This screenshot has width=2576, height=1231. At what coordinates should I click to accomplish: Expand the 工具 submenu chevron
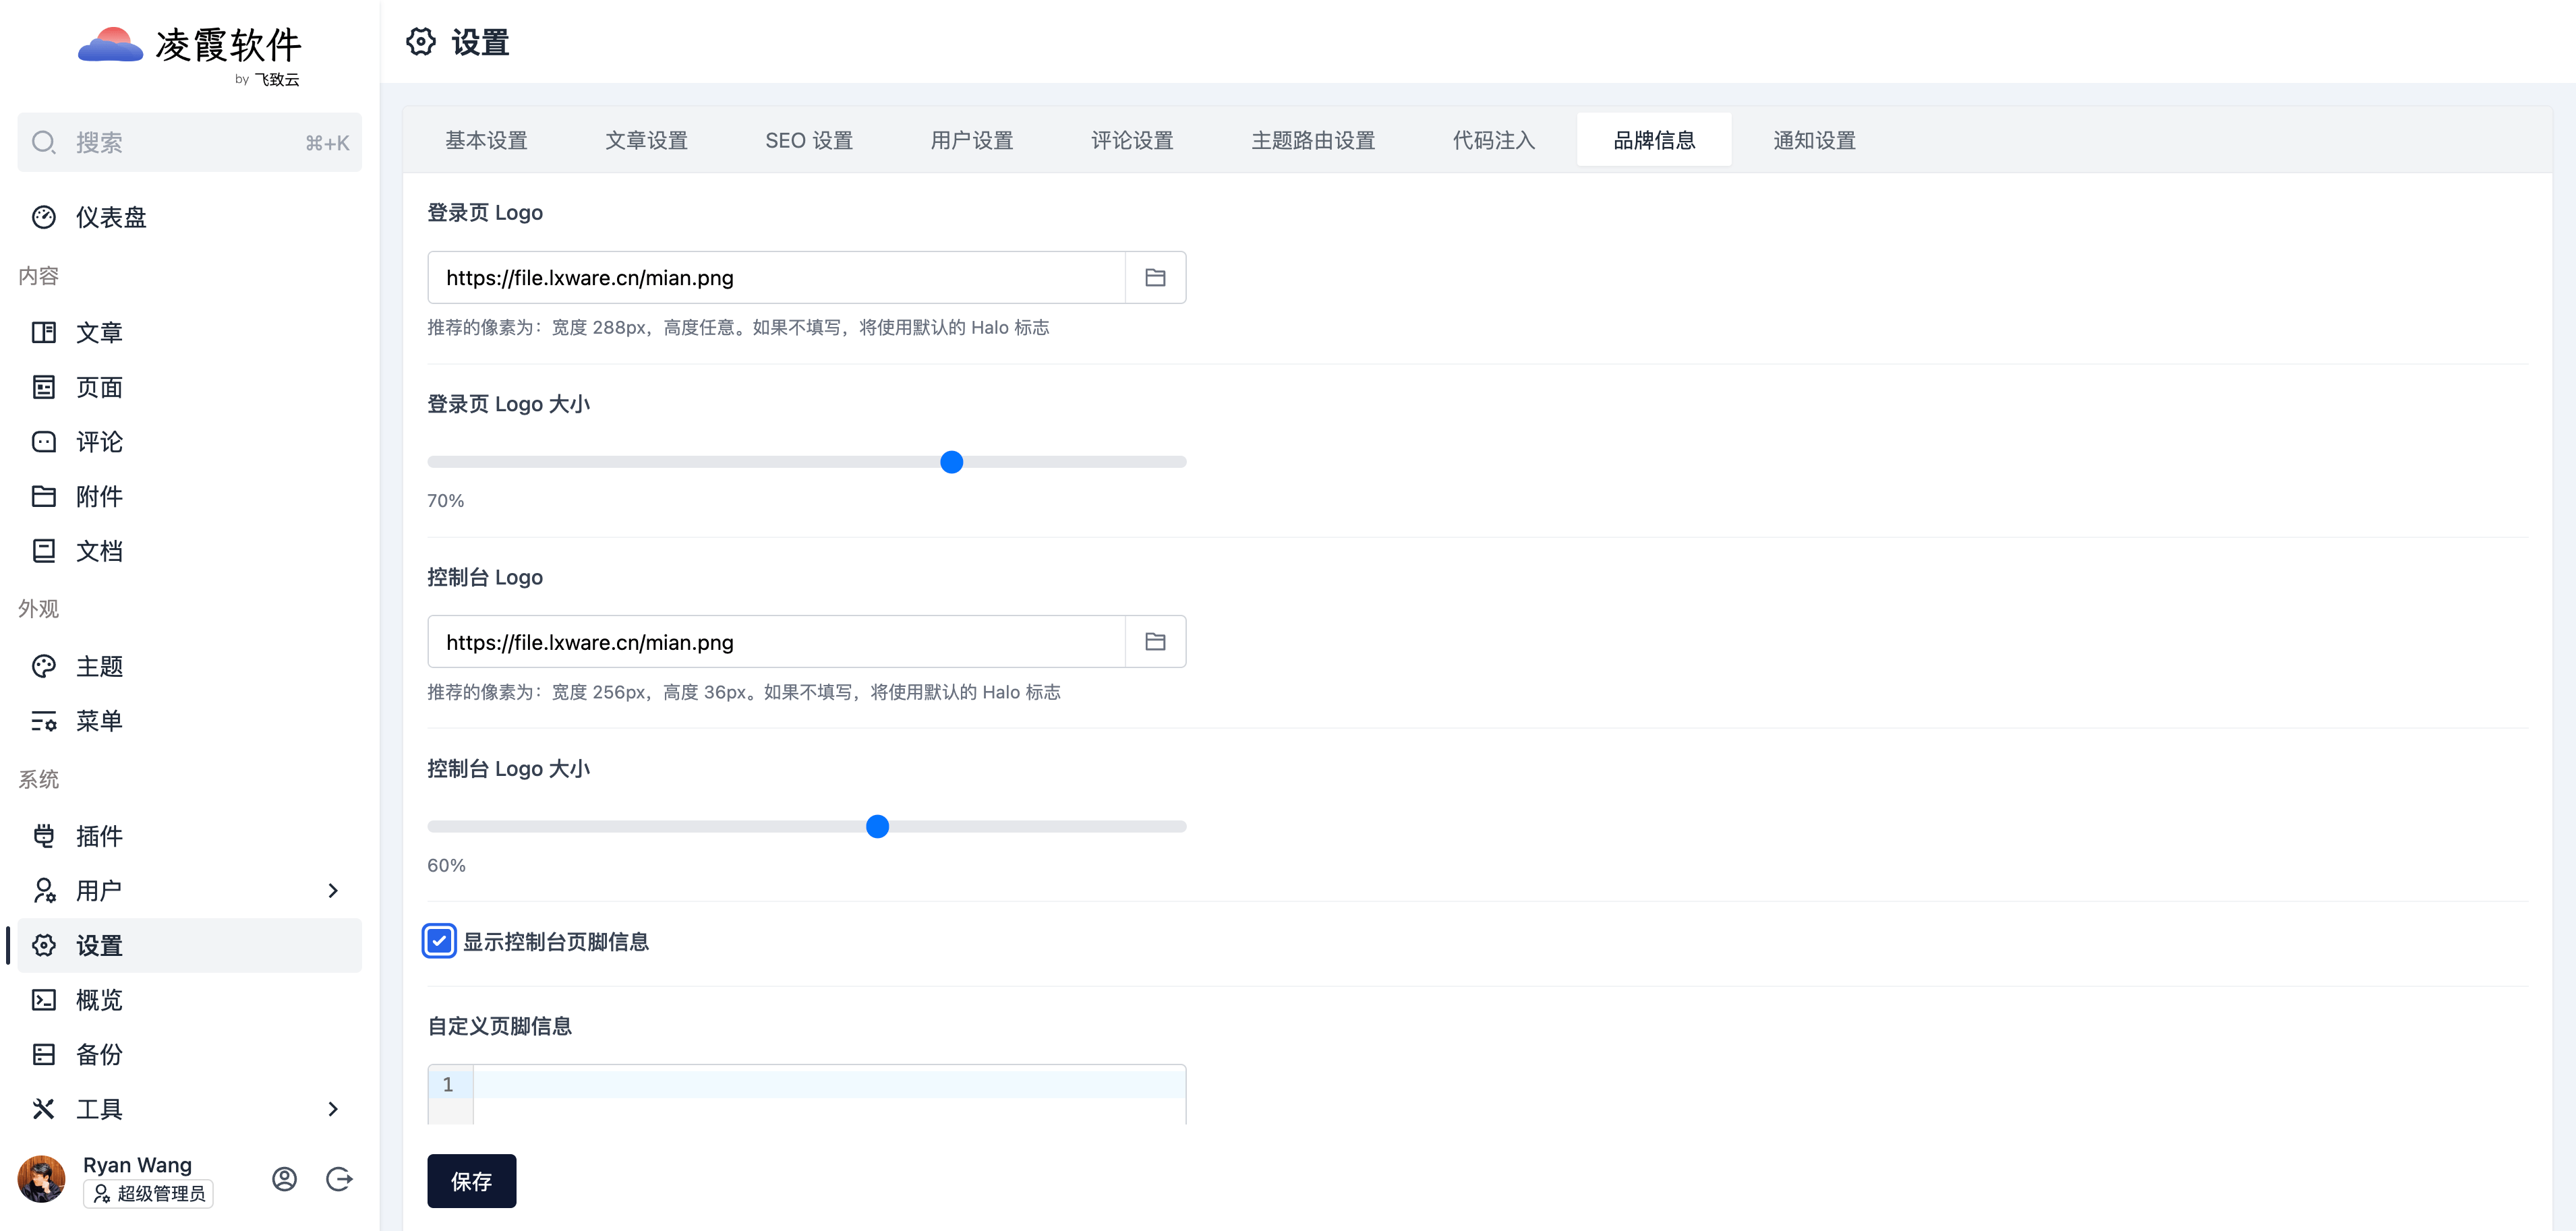point(333,1109)
